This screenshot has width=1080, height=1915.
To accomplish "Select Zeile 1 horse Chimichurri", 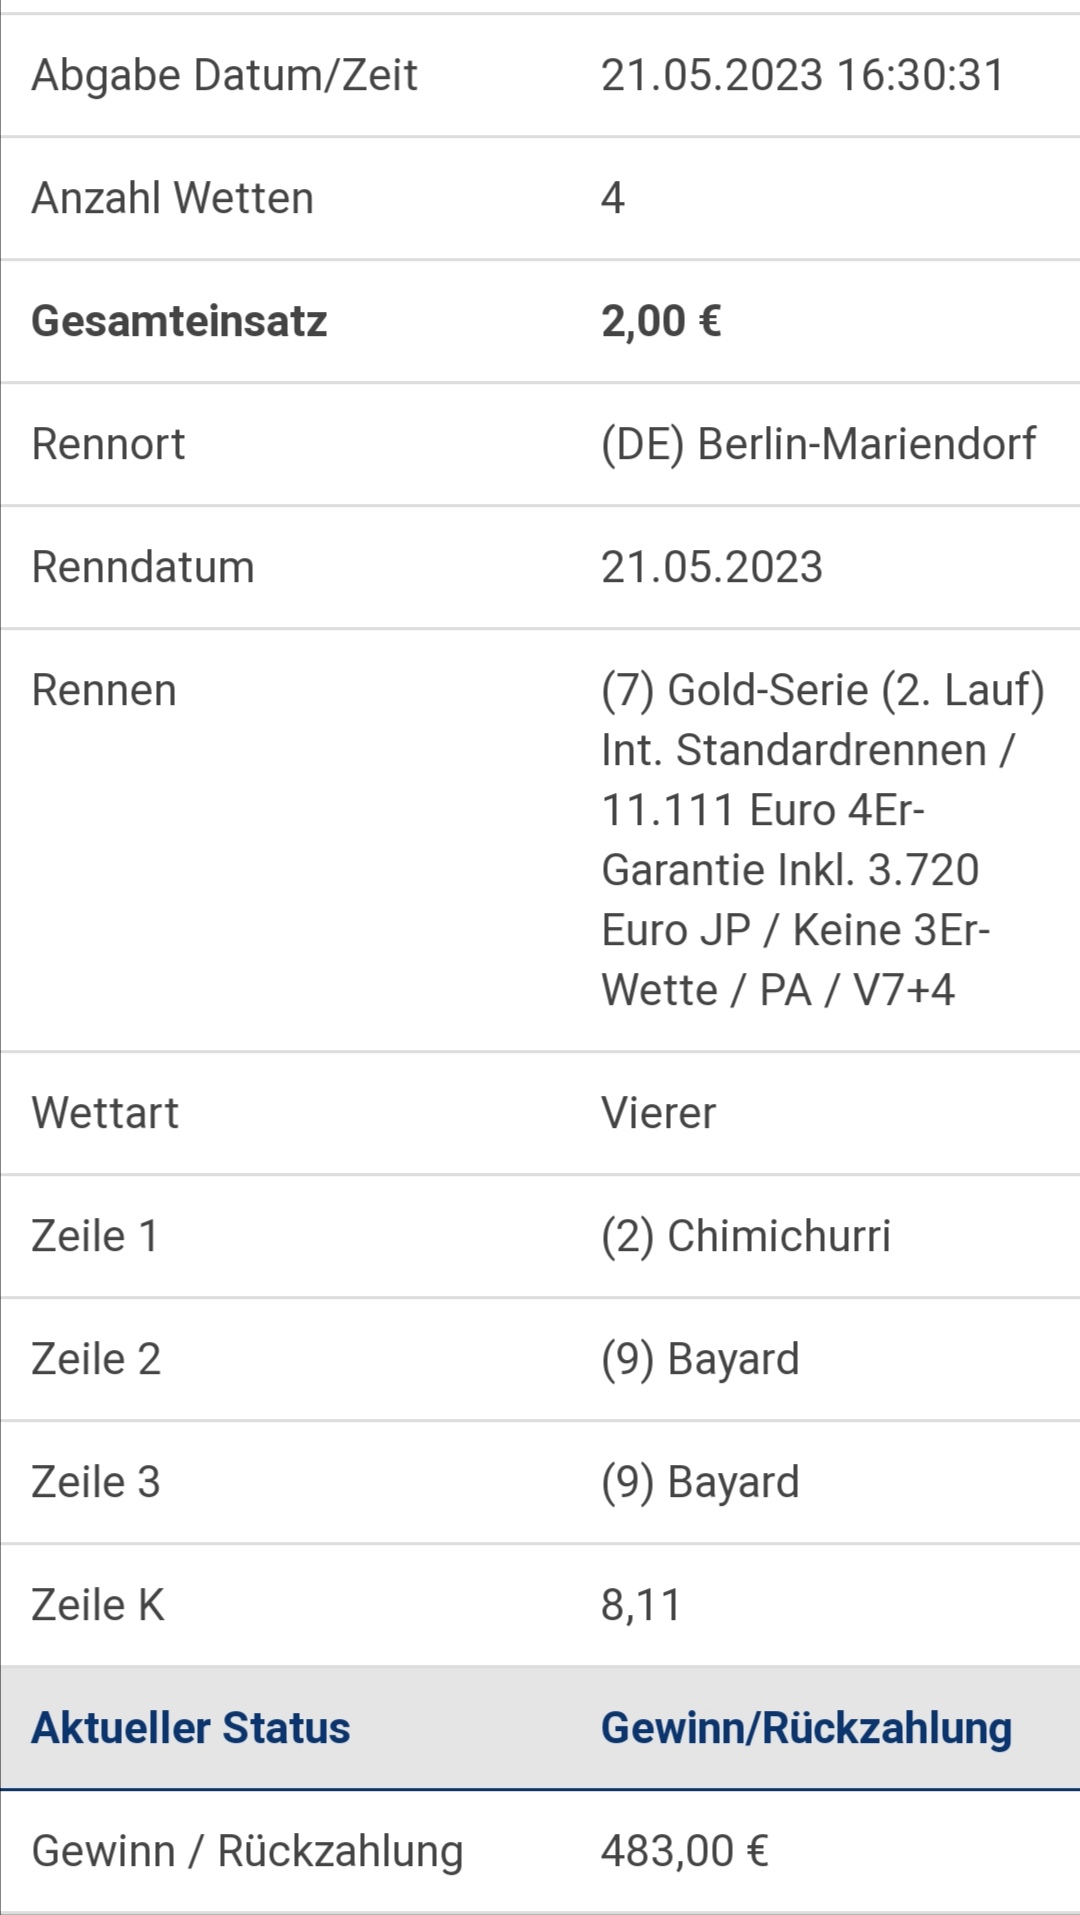I will (x=745, y=1236).
